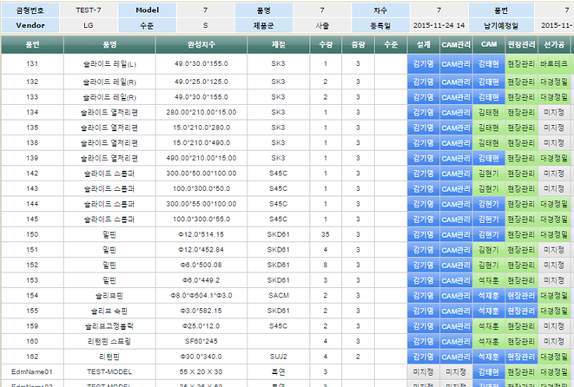Select dimension cell 55 X 20 X 30
Image resolution: width=574 pixels, height=387 pixels.
(201, 372)
